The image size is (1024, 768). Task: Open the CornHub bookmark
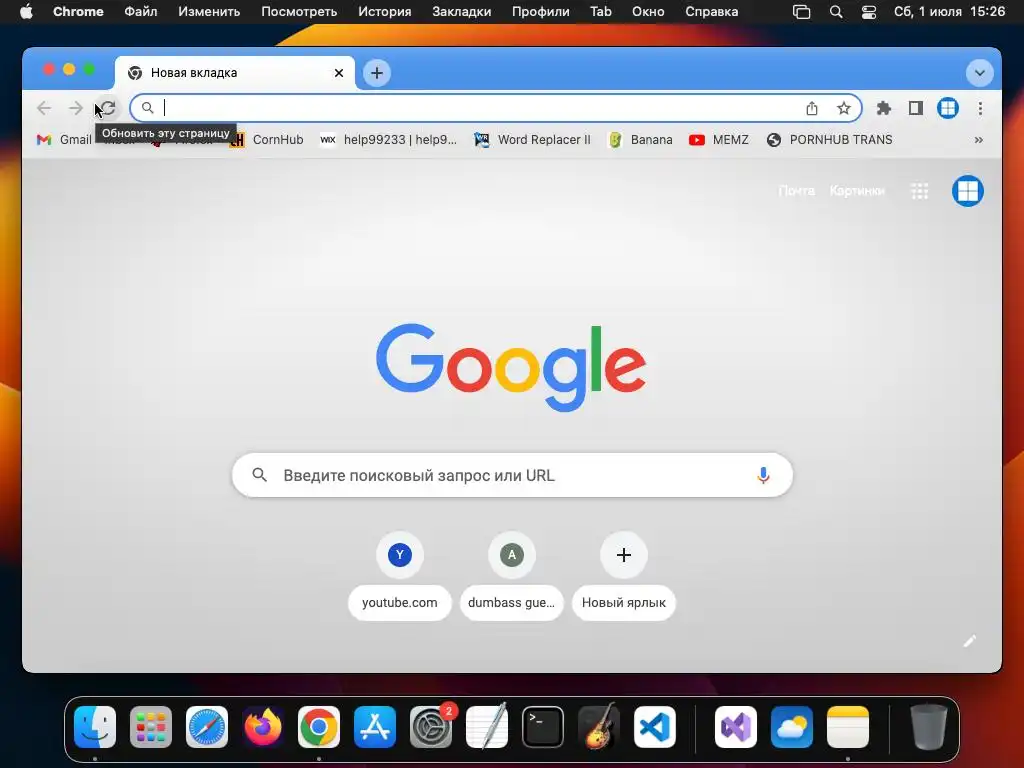tap(266, 140)
